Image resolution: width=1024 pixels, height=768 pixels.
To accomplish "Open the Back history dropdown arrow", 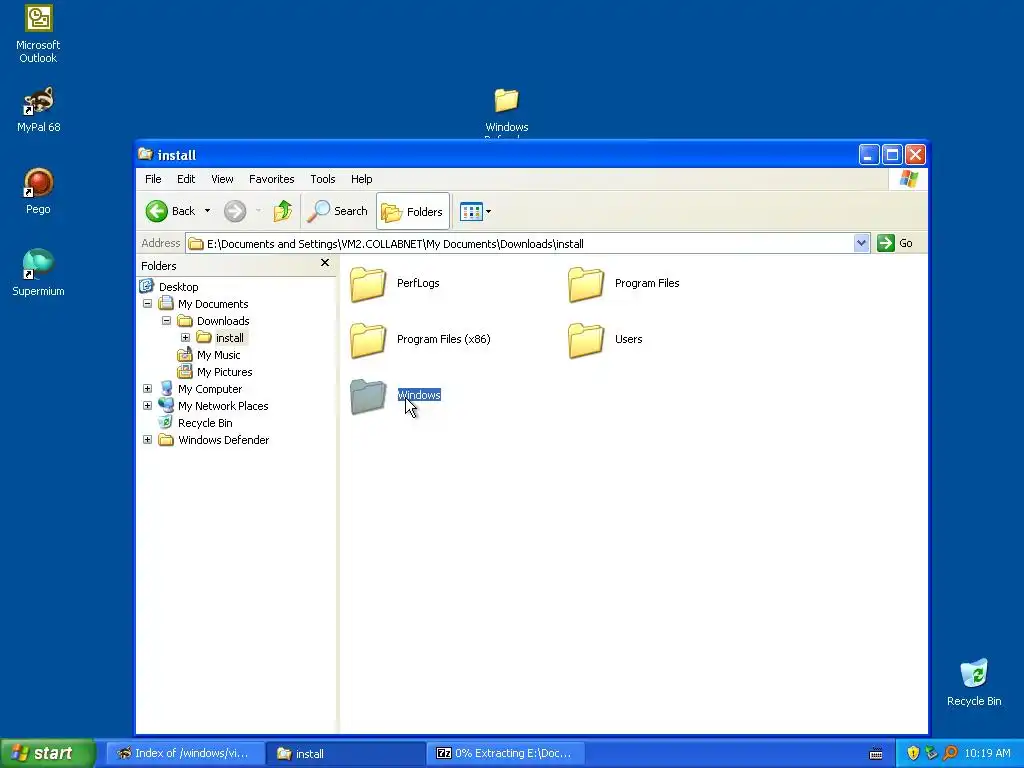I will click(207, 211).
